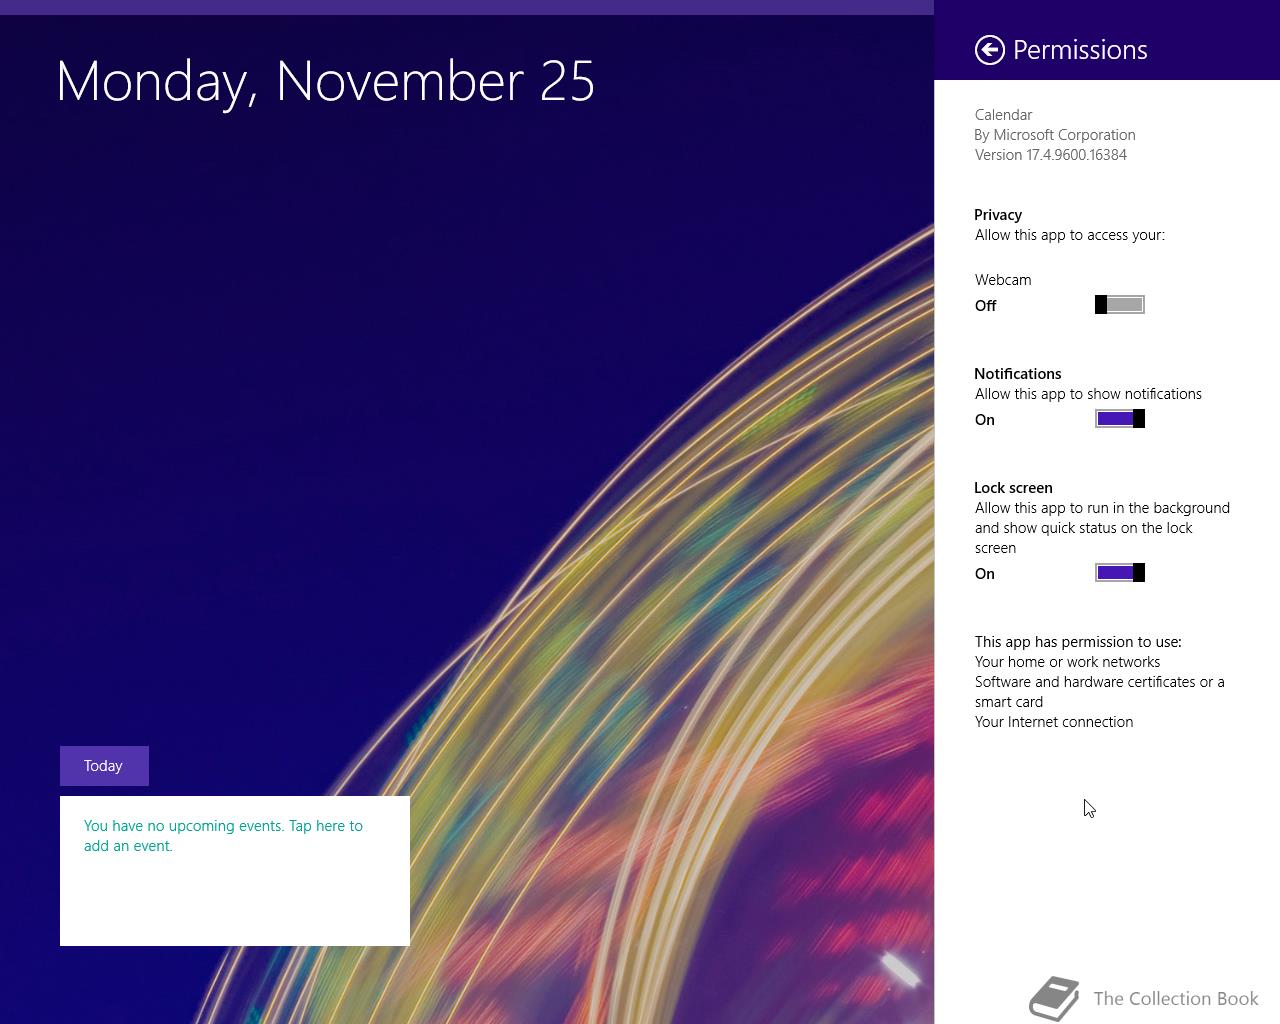Click the Notifications section heading
Image resolution: width=1280 pixels, height=1024 pixels.
(1018, 374)
